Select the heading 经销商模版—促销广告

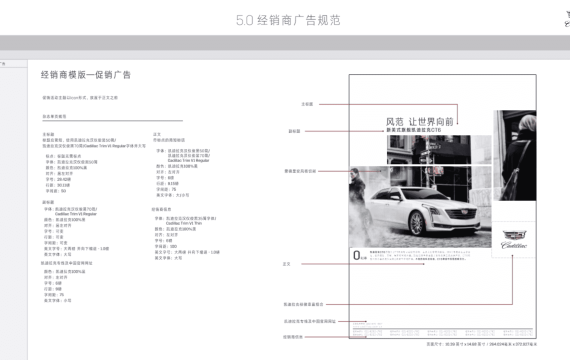(86, 75)
